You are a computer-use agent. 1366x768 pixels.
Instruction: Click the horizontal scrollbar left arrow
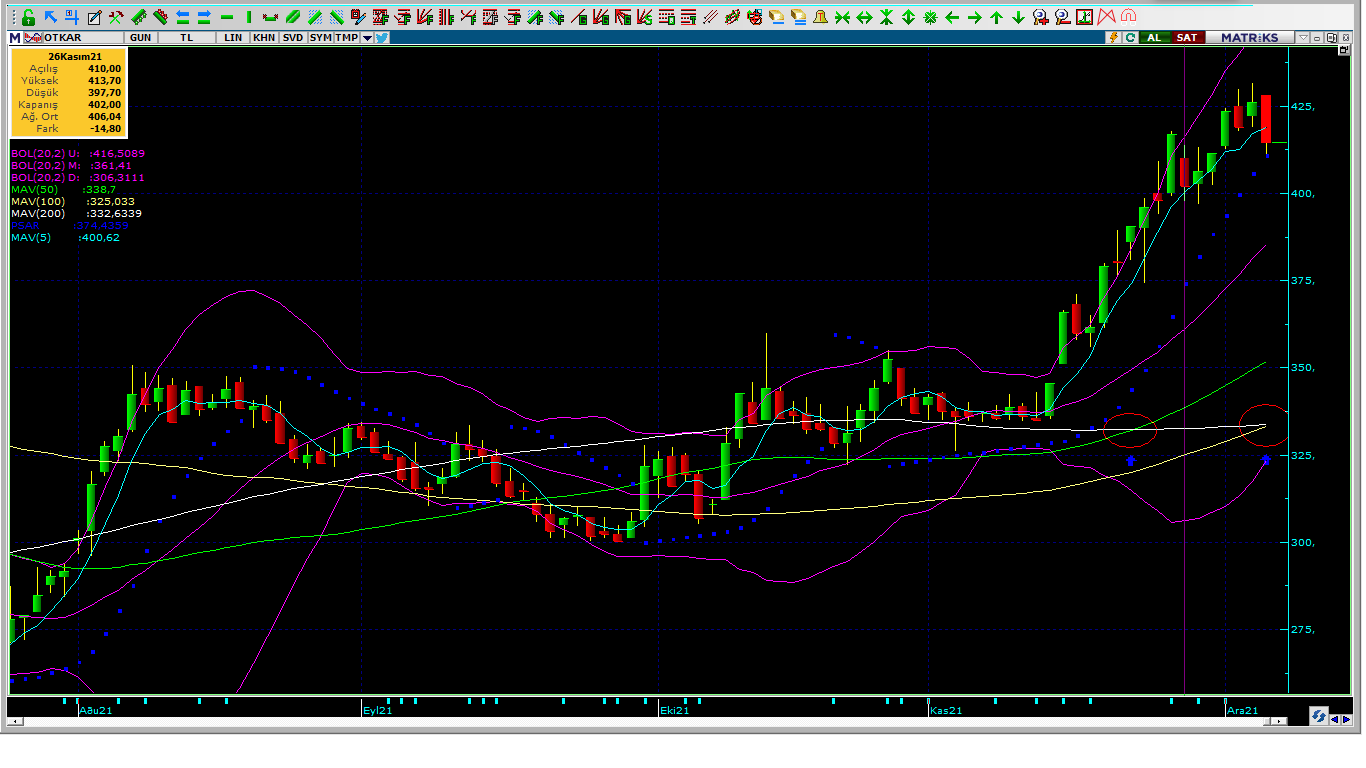point(15,721)
